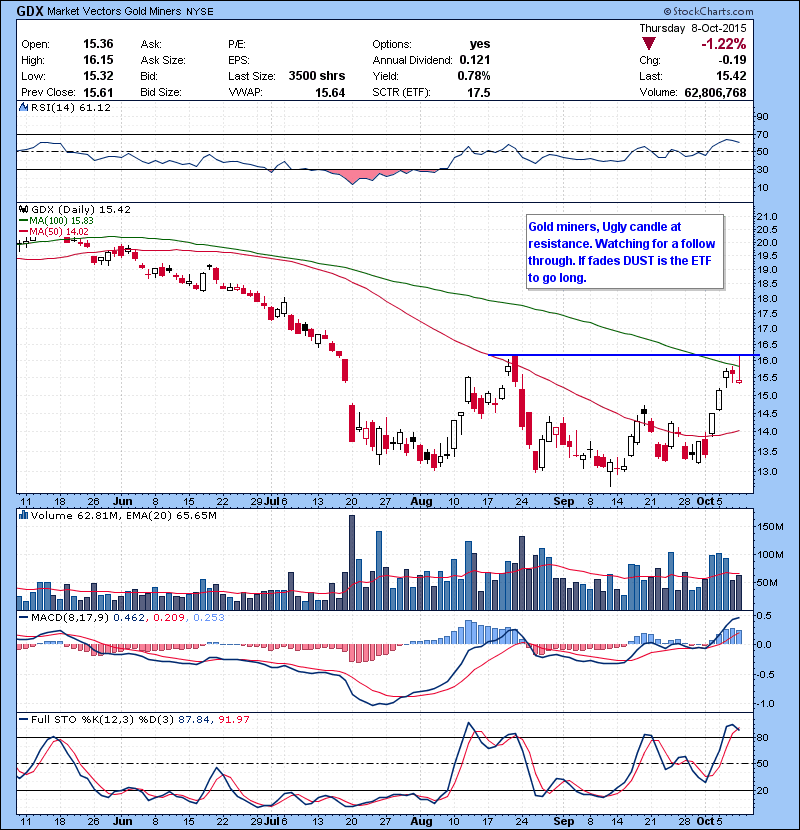800x830 pixels.
Task: Click the Market Vectors Gold Miners name
Action: 114,11
